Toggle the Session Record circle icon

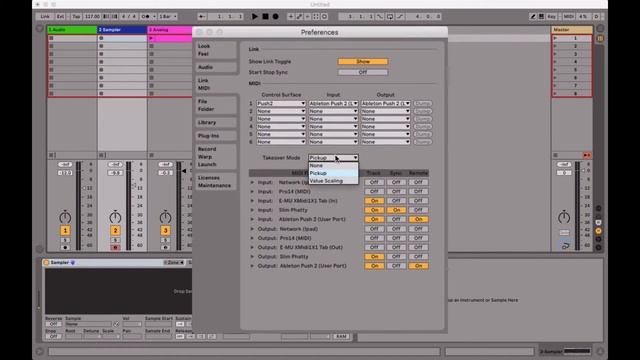point(324,16)
